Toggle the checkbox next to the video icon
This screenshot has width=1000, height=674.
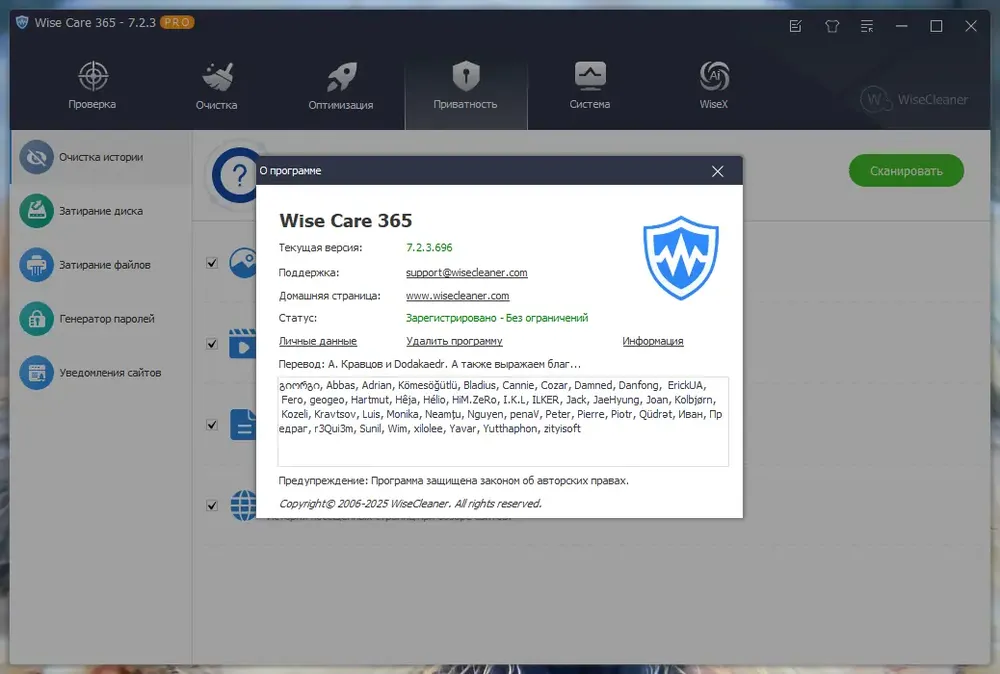[x=212, y=344]
